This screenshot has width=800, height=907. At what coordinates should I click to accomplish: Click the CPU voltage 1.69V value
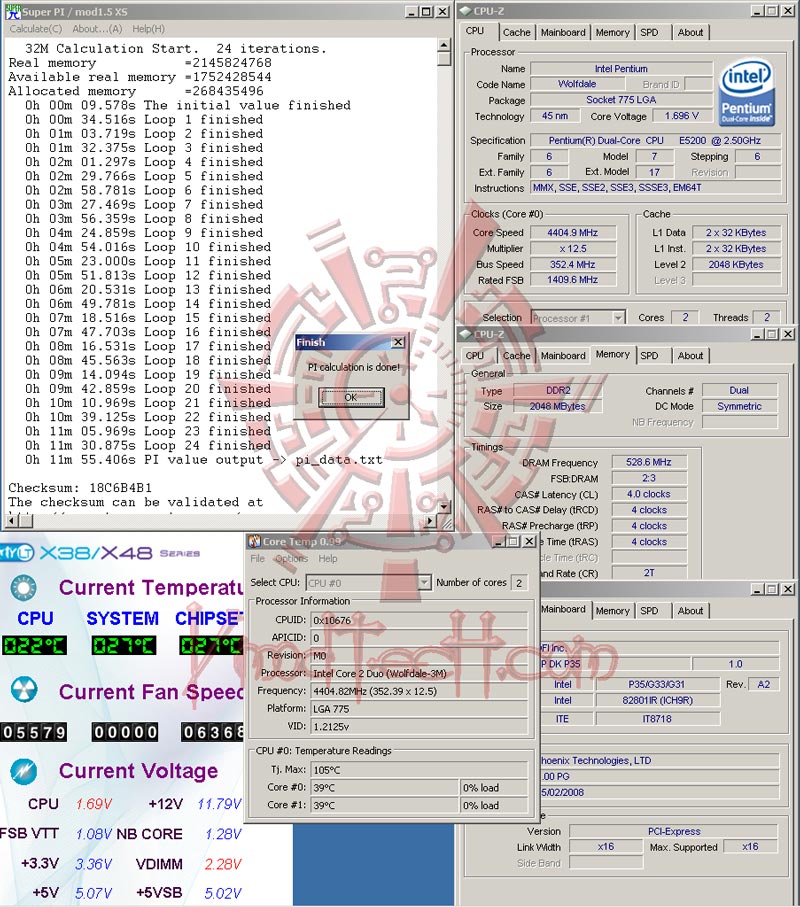point(94,804)
